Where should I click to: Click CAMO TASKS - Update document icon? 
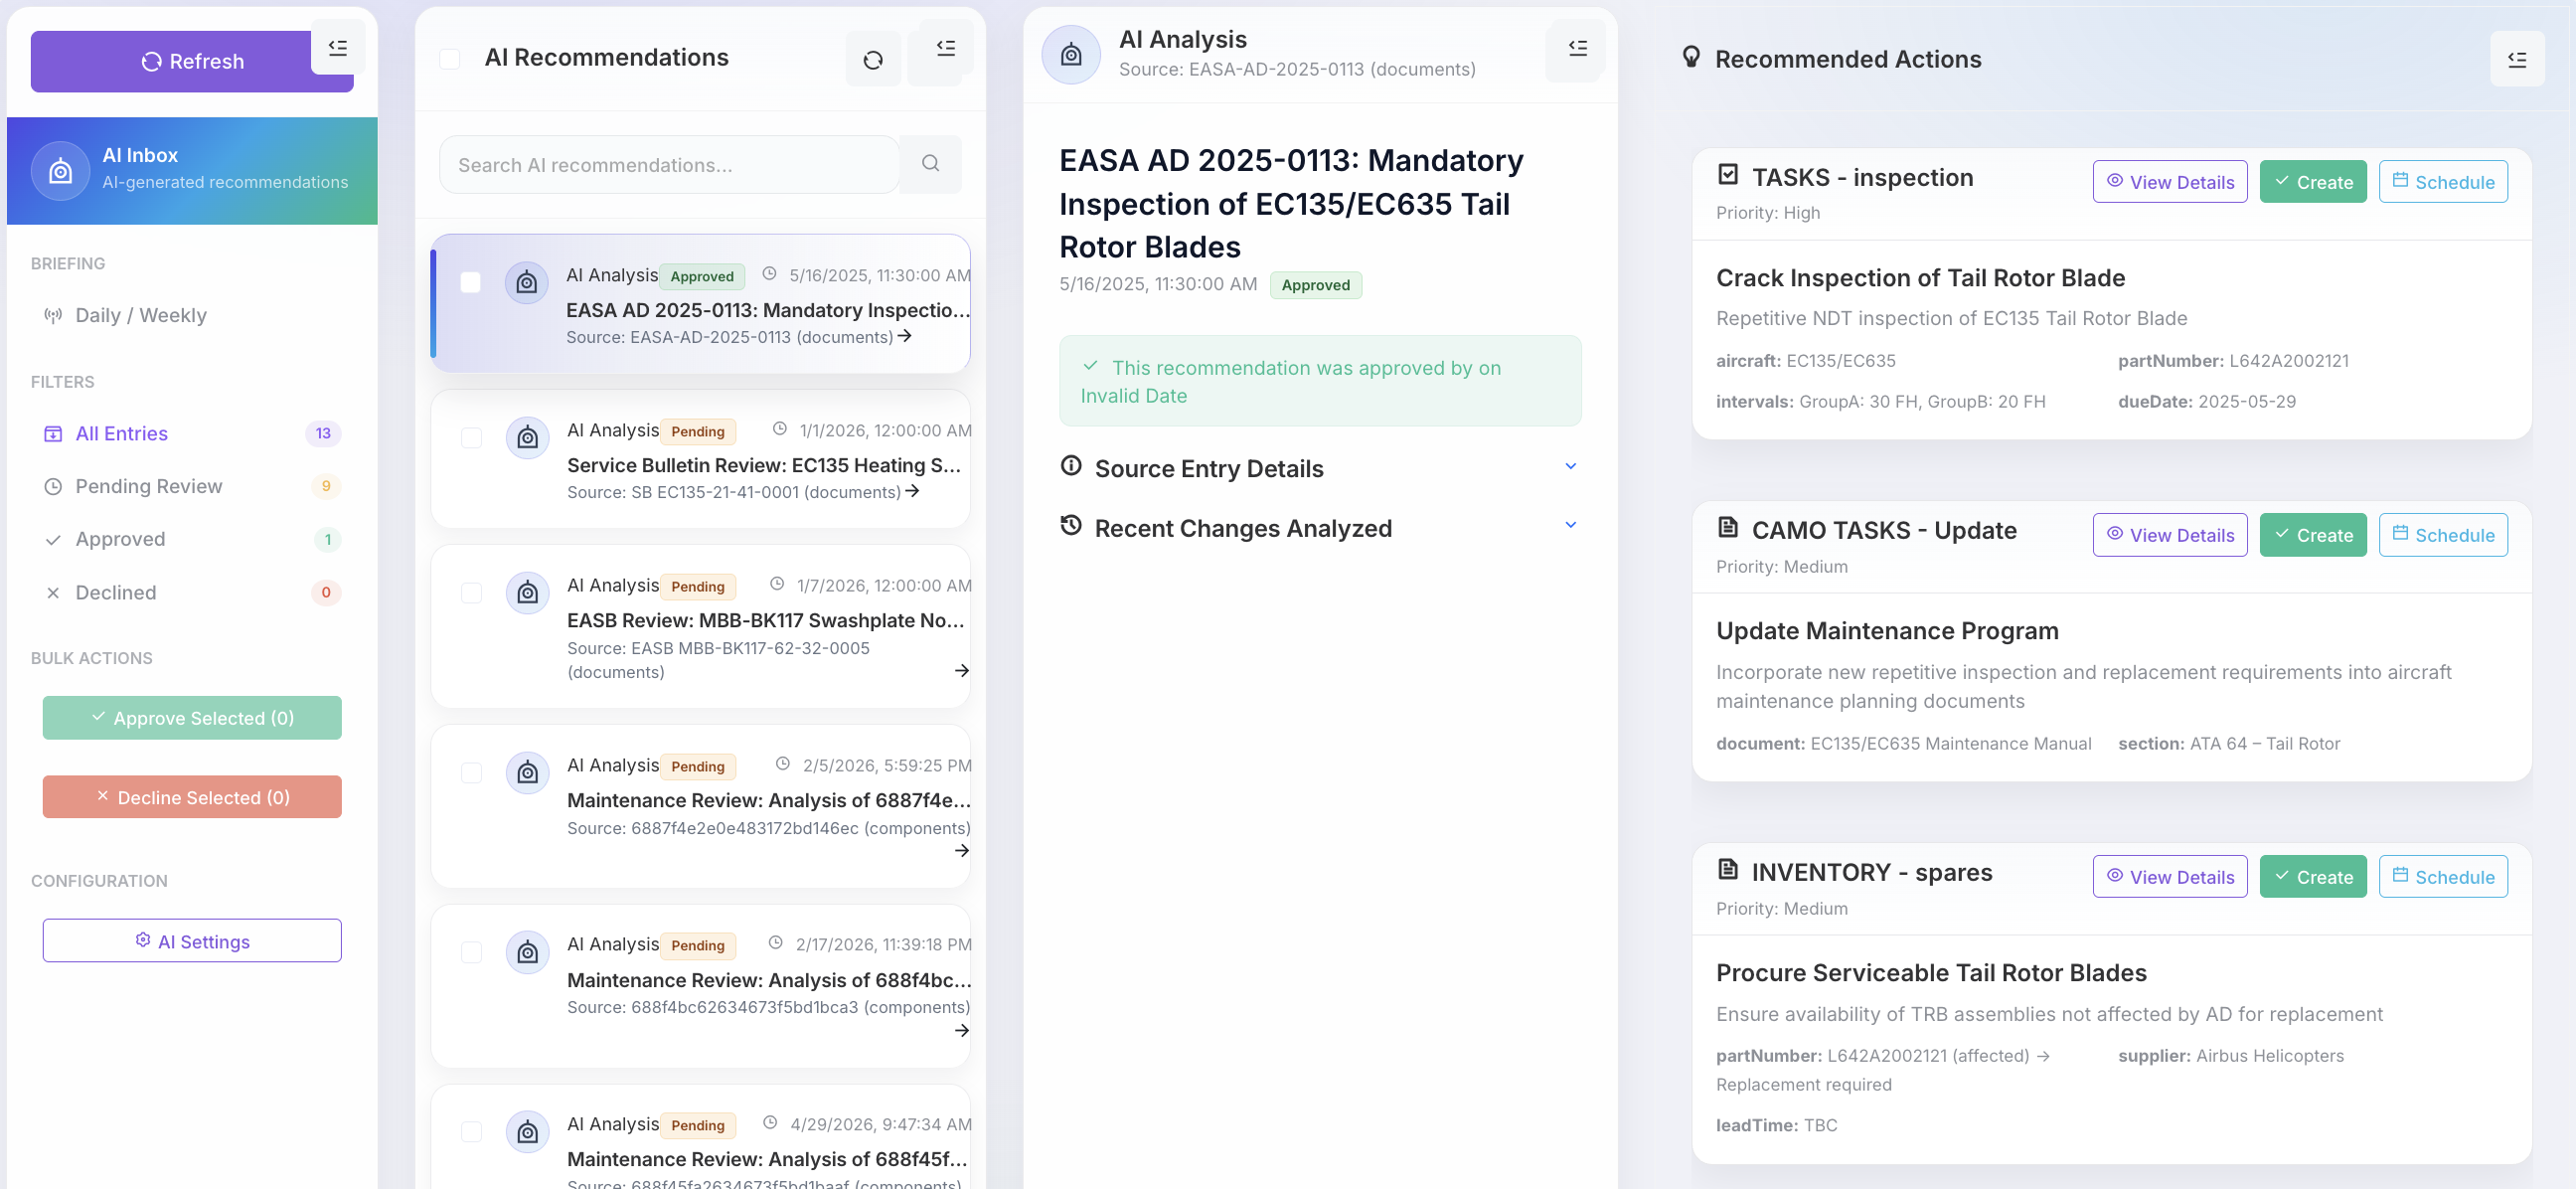(x=1727, y=527)
